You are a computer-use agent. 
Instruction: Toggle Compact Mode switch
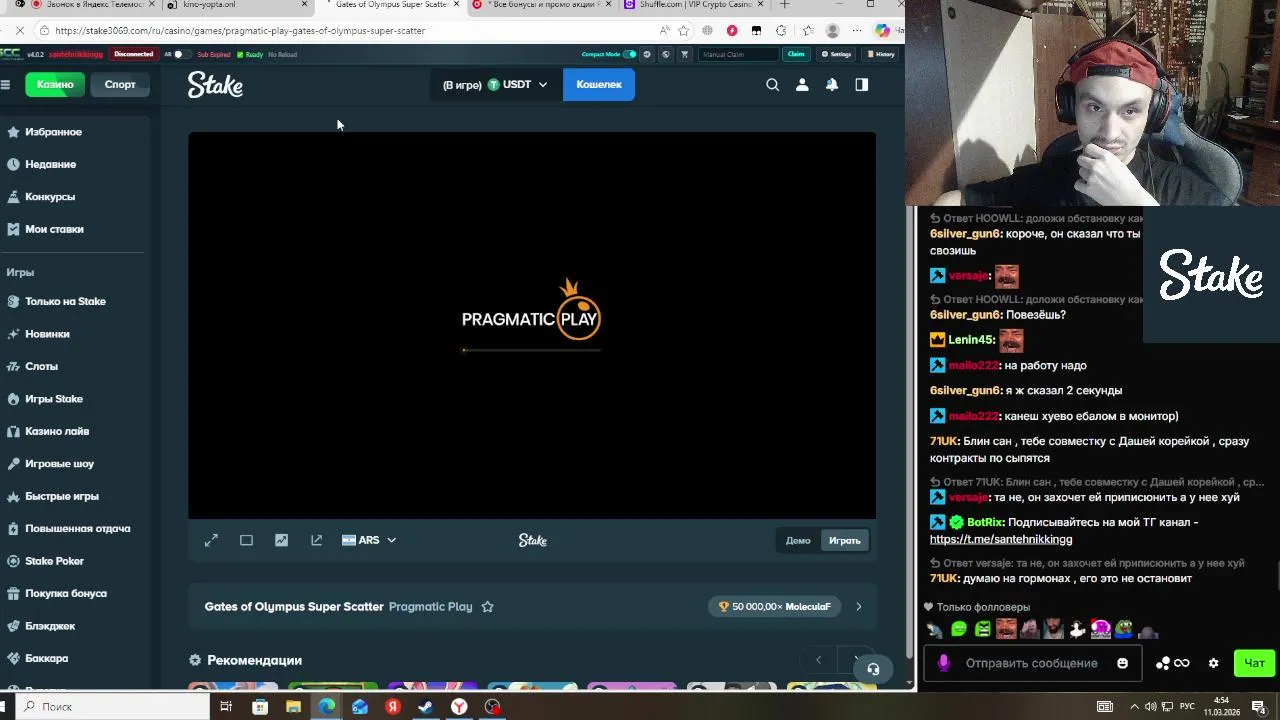[629, 54]
